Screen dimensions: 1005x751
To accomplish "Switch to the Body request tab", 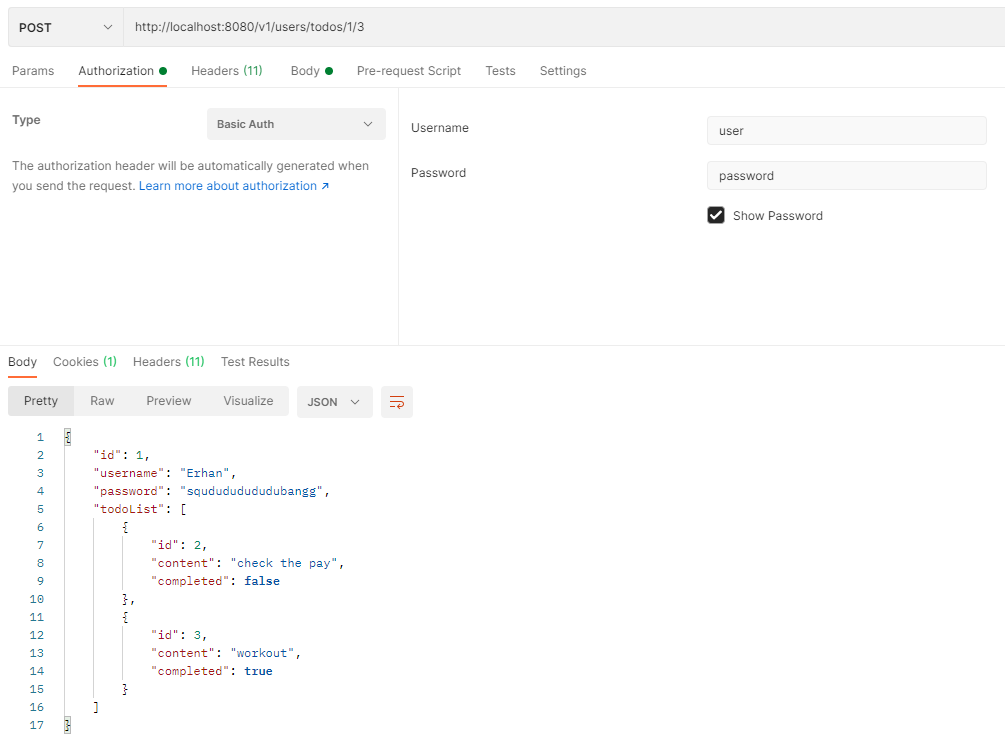I will pyautogui.click(x=305, y=71).
